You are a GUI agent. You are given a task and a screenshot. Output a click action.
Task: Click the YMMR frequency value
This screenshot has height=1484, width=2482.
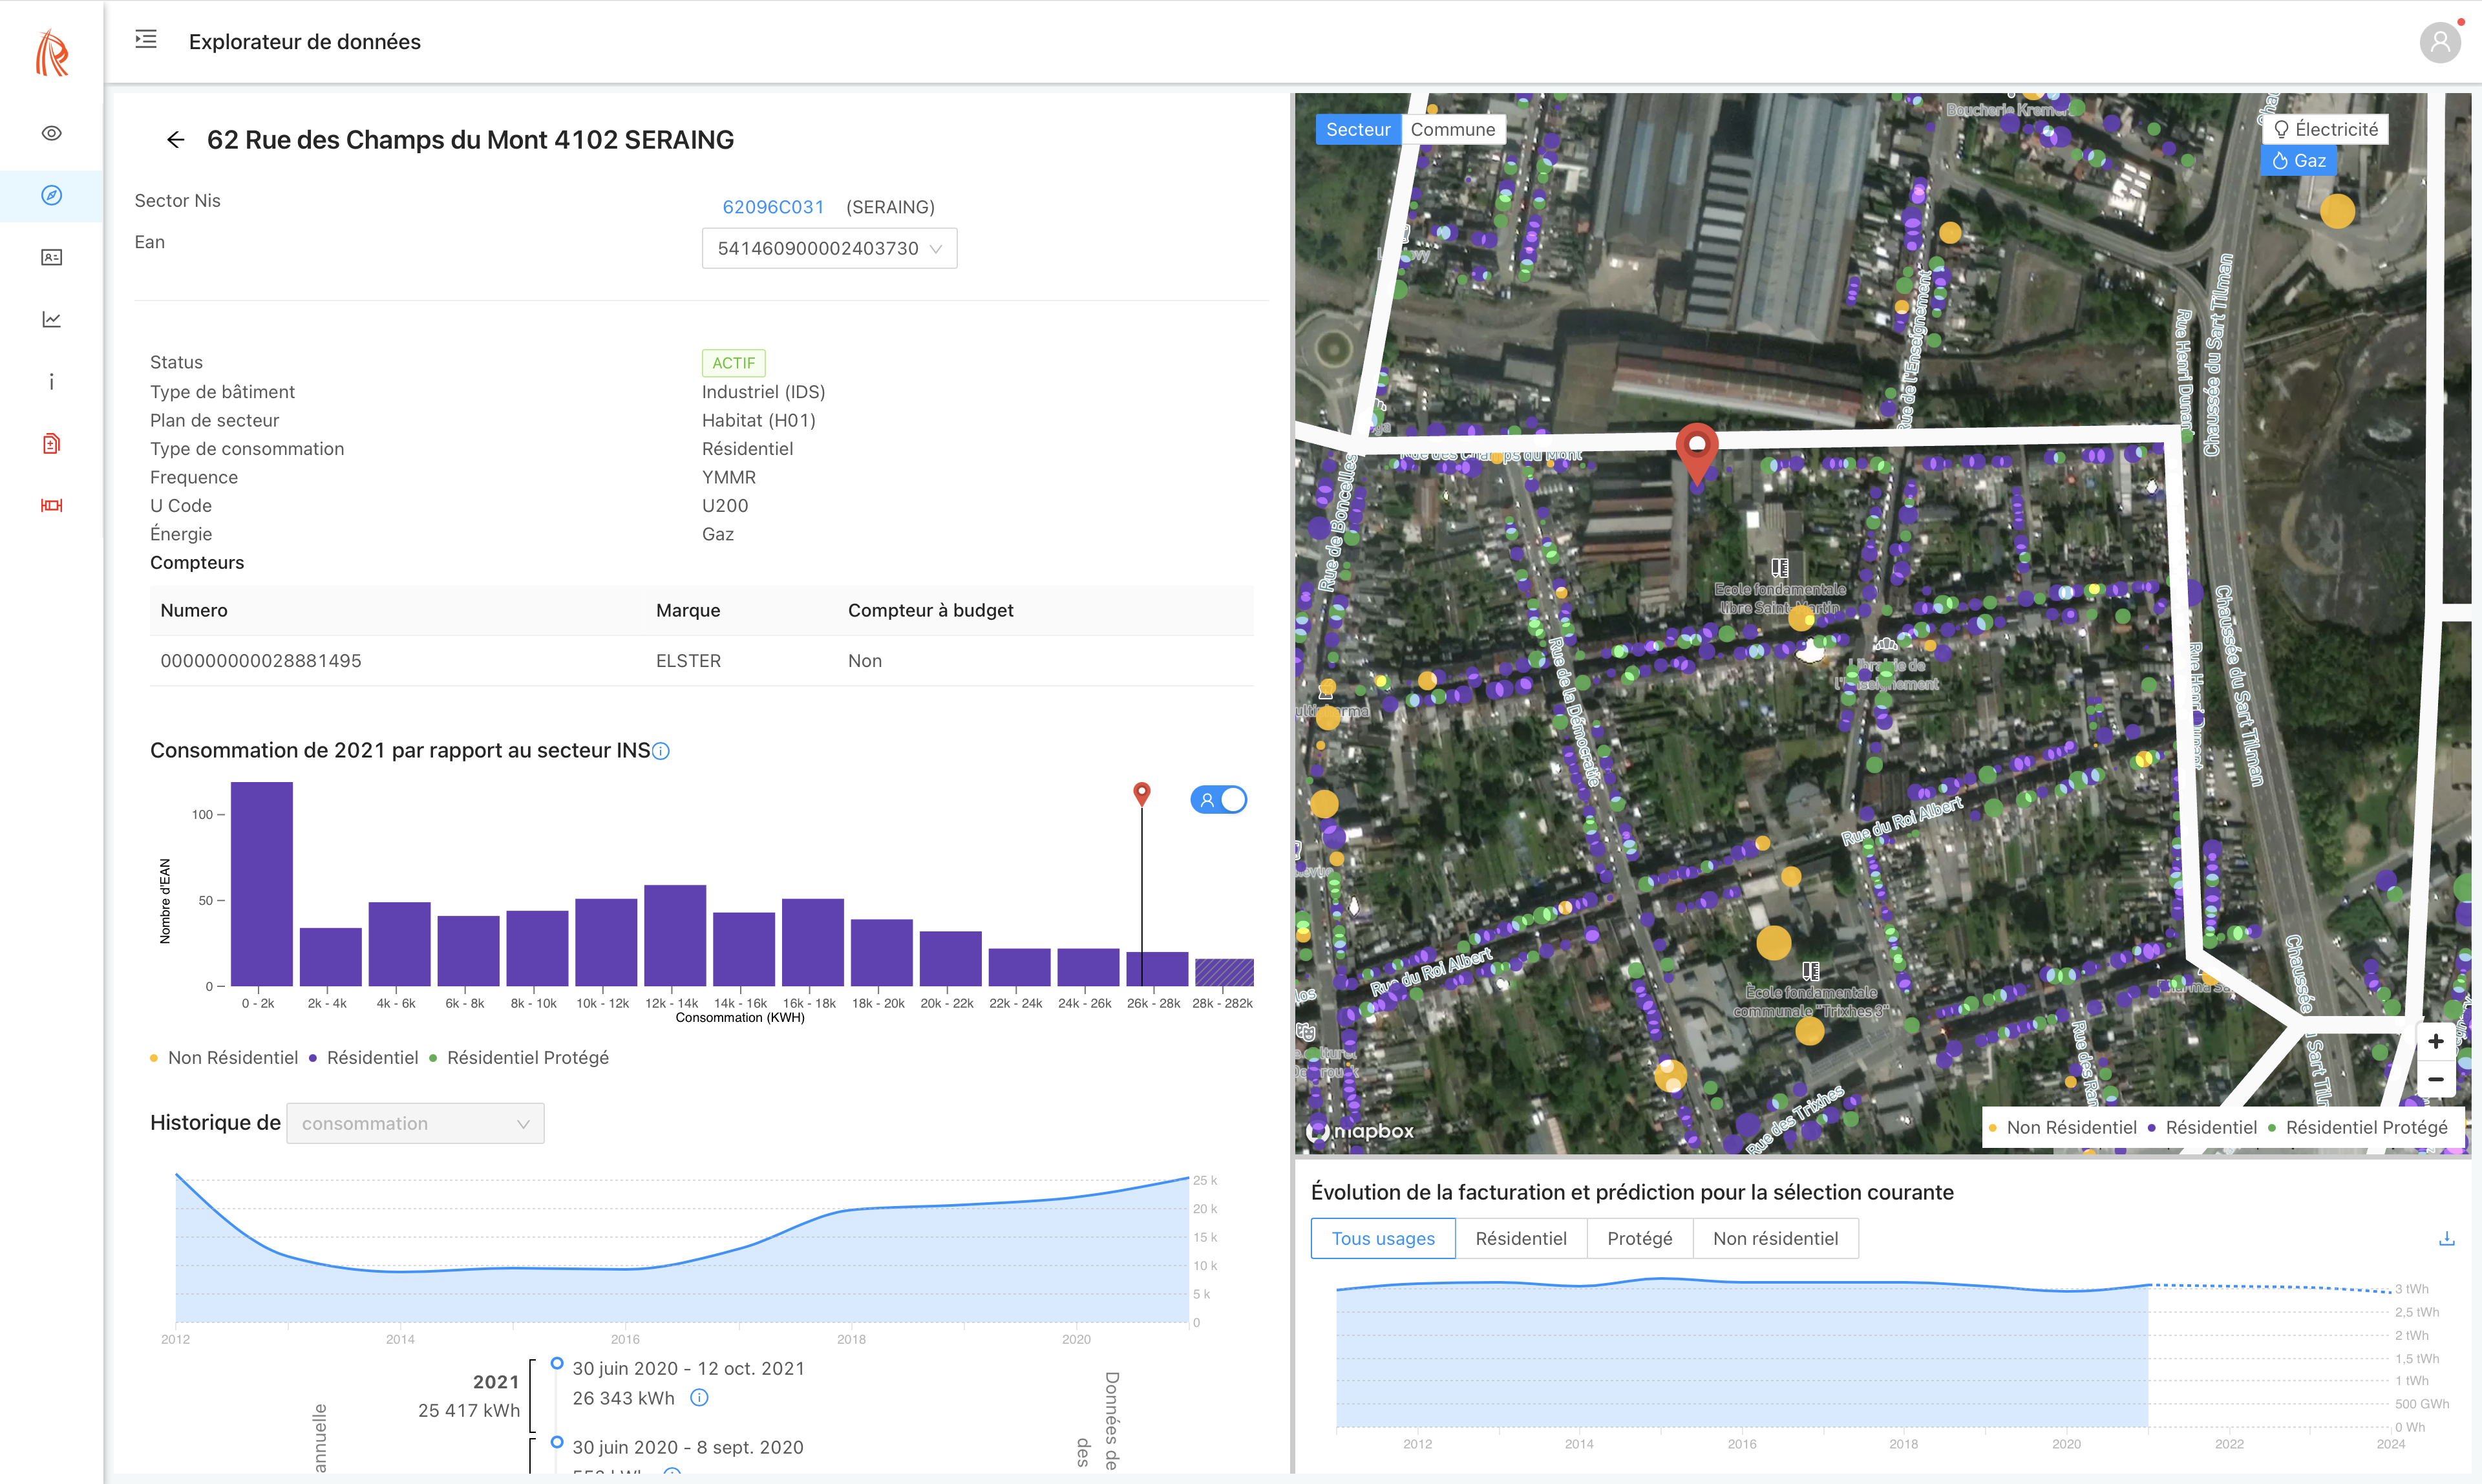click(x=729, y=477)
